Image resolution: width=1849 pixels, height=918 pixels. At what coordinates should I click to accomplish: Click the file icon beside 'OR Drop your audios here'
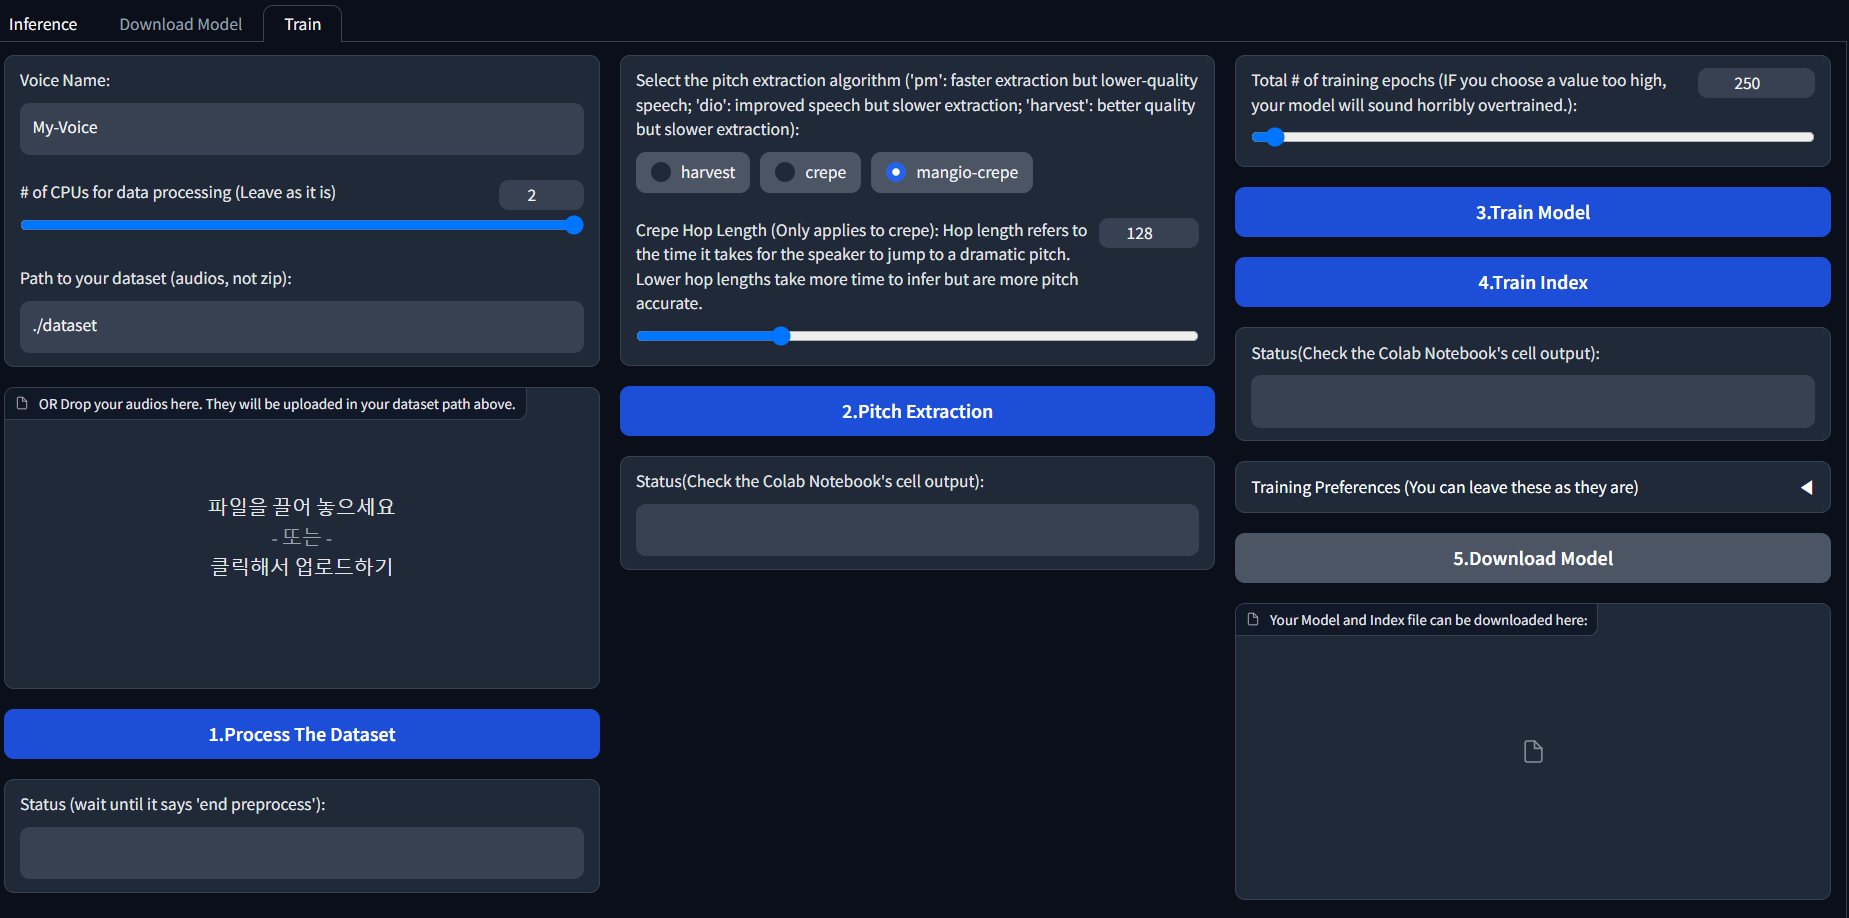[22, 404]
